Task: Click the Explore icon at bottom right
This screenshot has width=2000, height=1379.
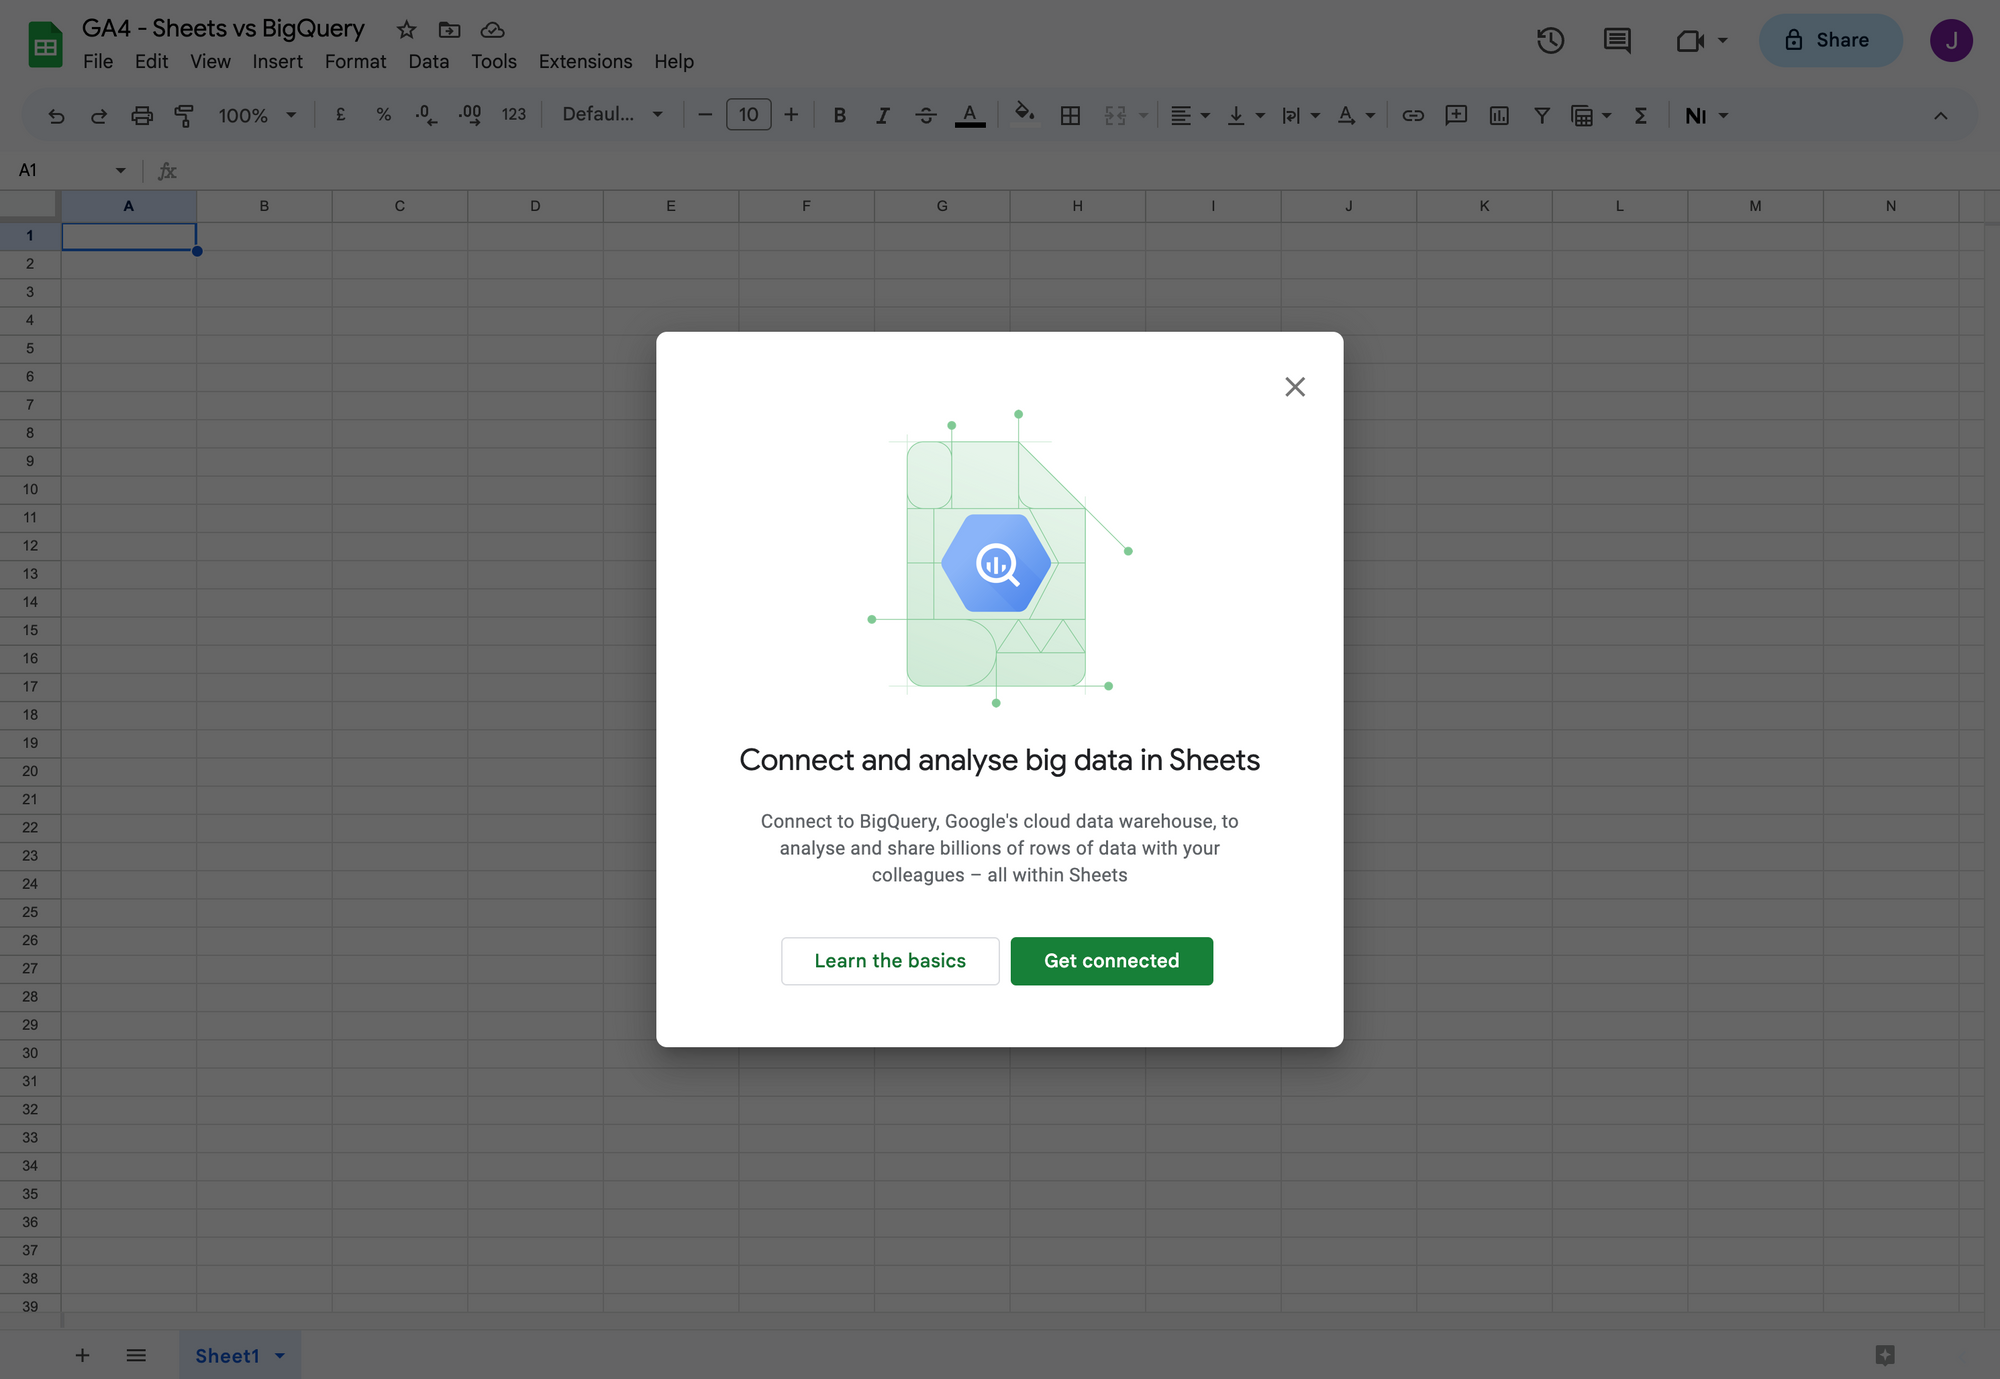Action: click(x=1885, y=1355)
